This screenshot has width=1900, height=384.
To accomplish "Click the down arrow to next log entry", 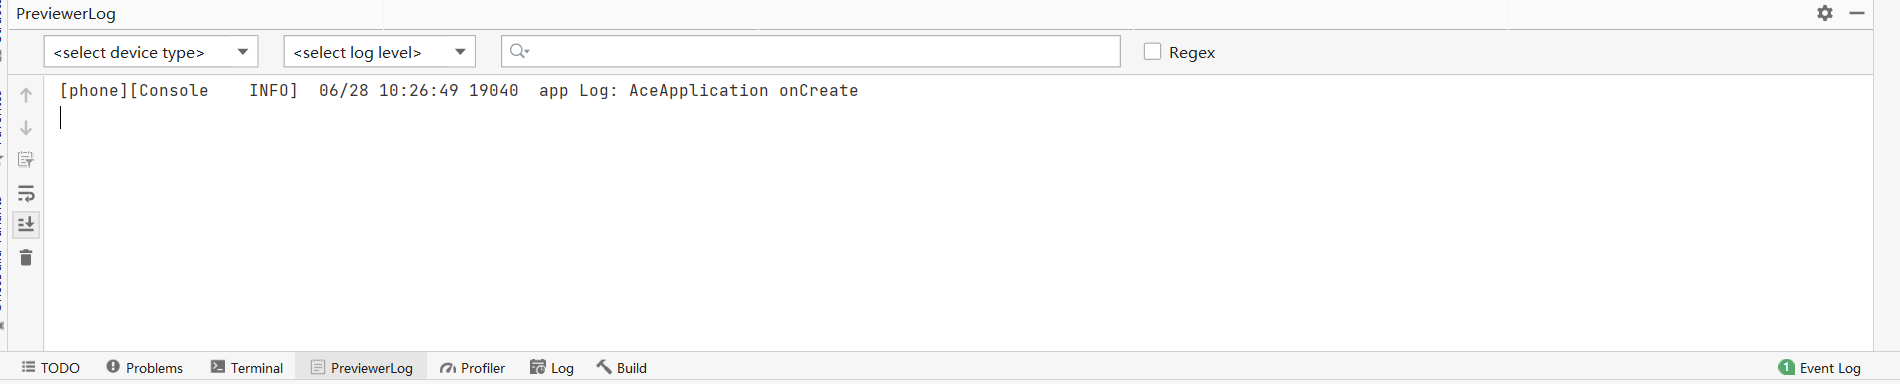I will click(26, 128).
